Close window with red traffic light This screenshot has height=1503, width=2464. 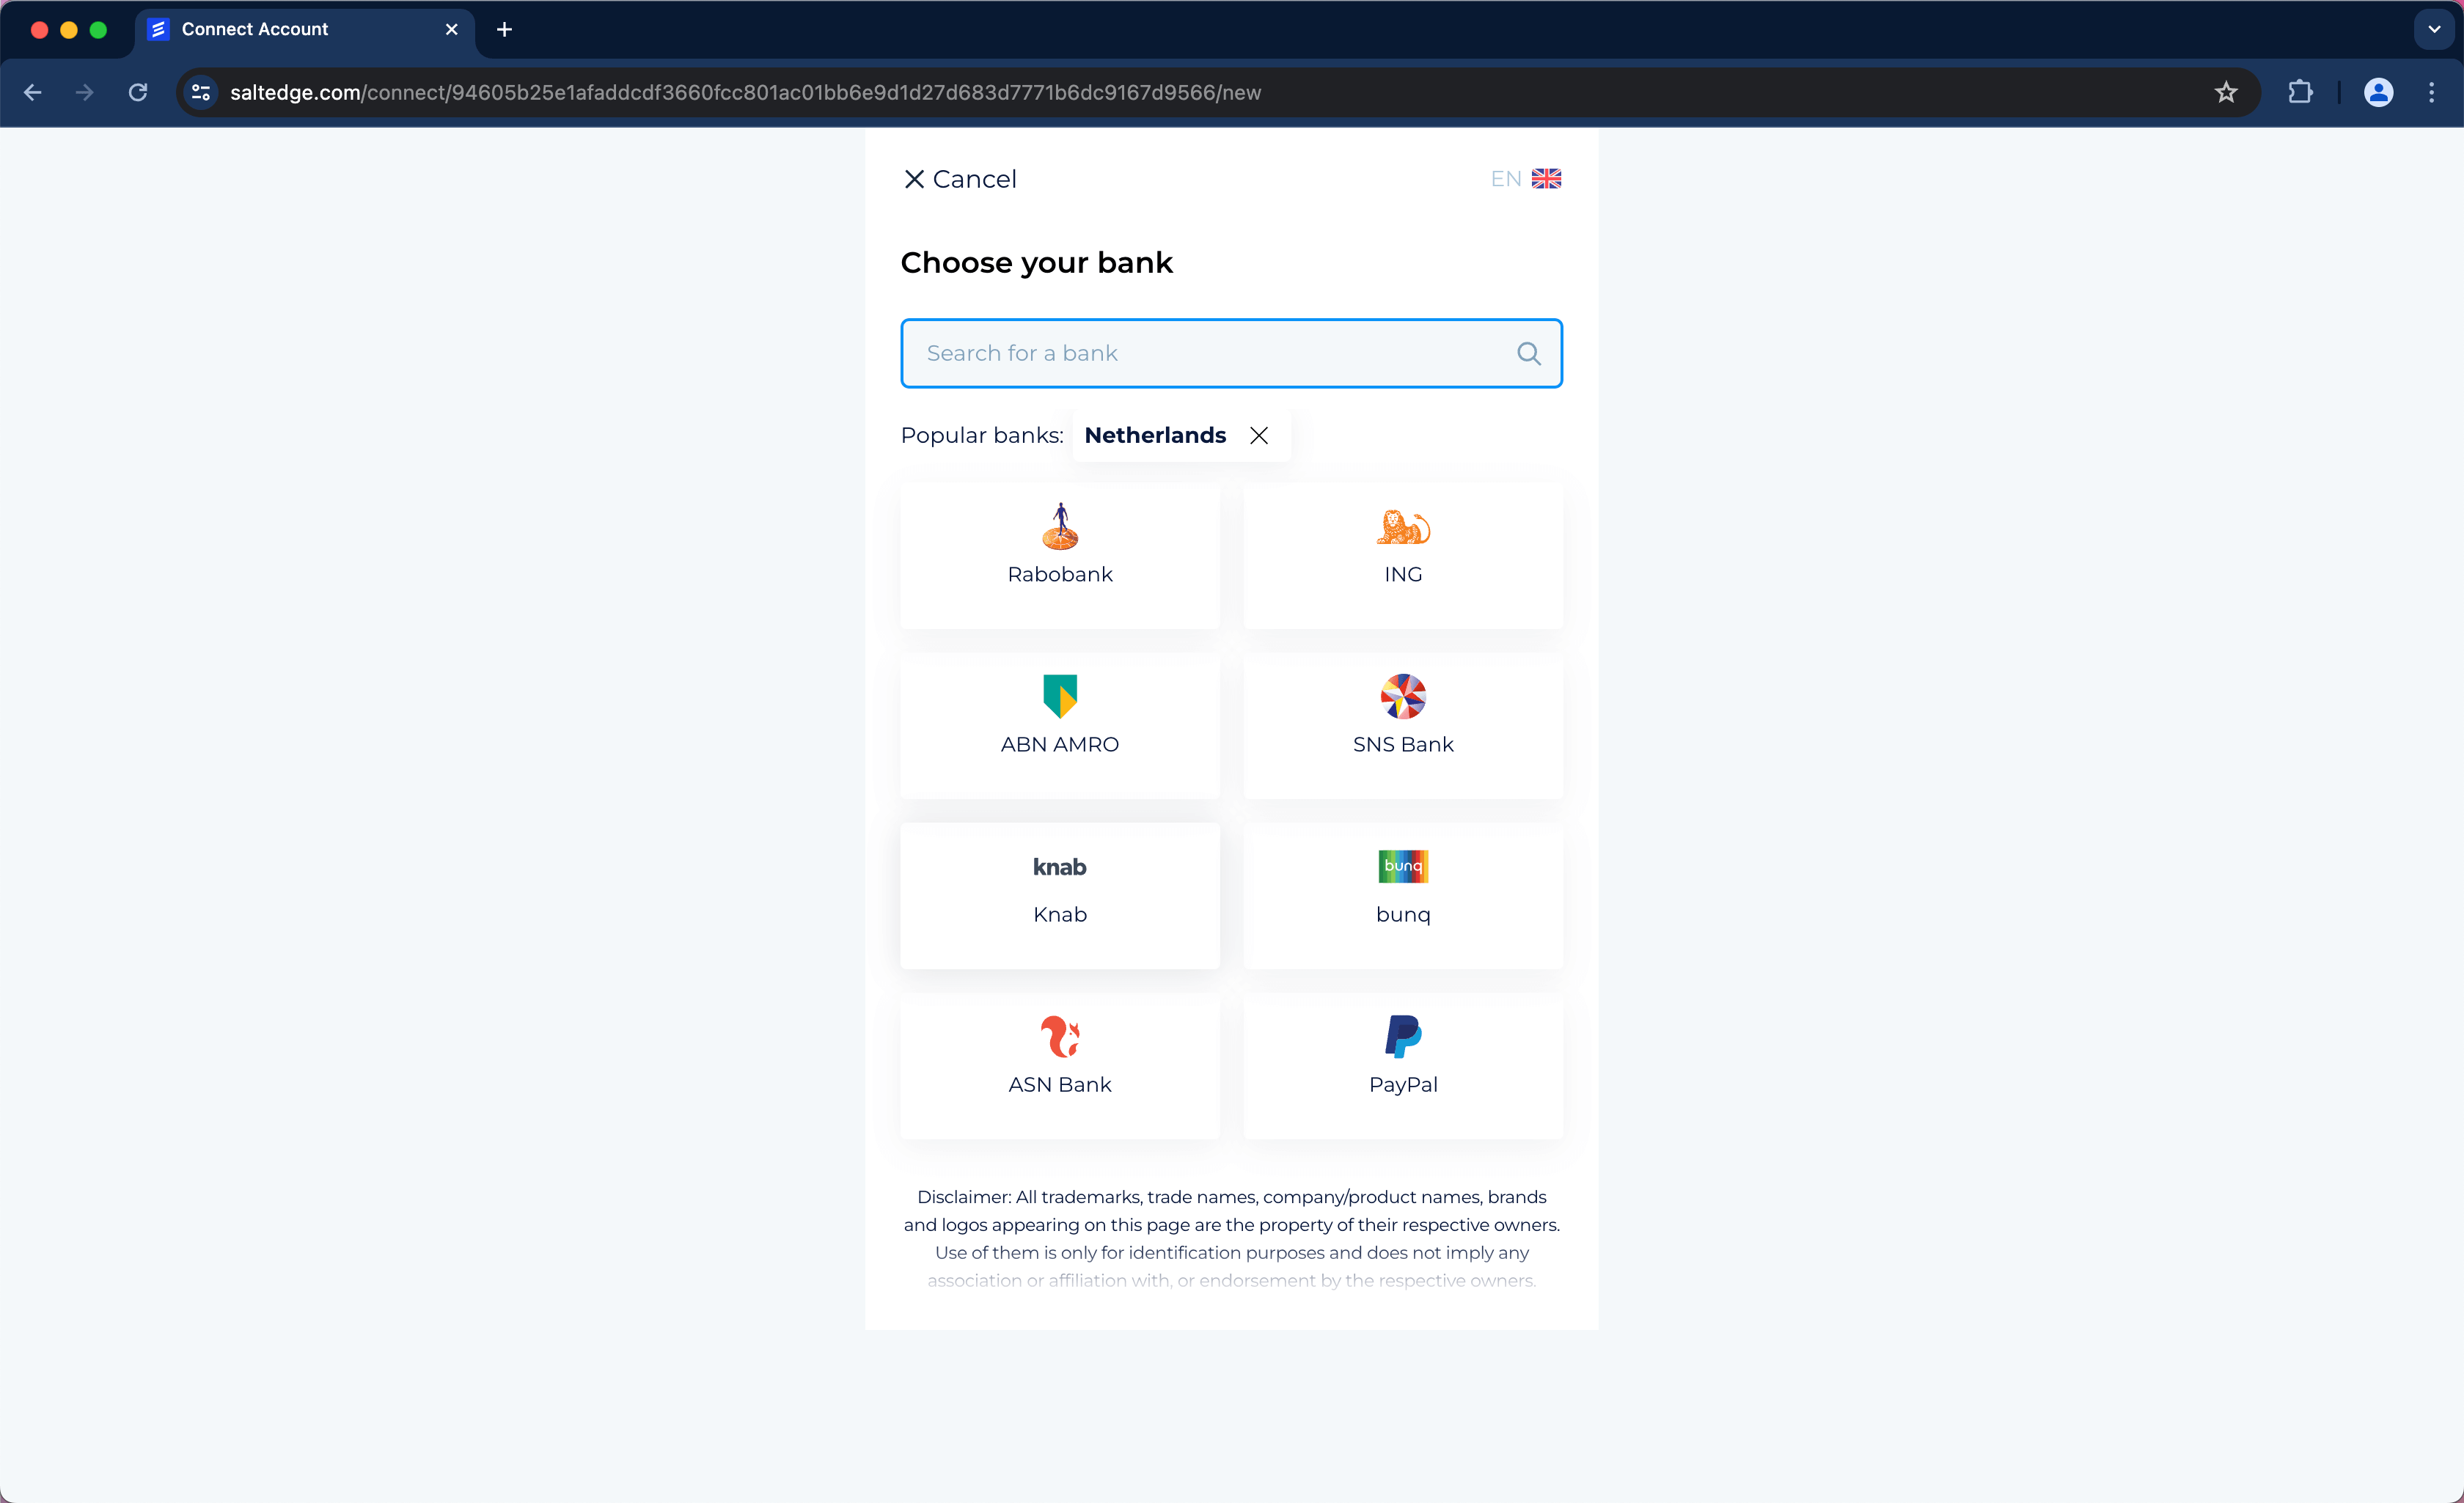coord(40,29)
